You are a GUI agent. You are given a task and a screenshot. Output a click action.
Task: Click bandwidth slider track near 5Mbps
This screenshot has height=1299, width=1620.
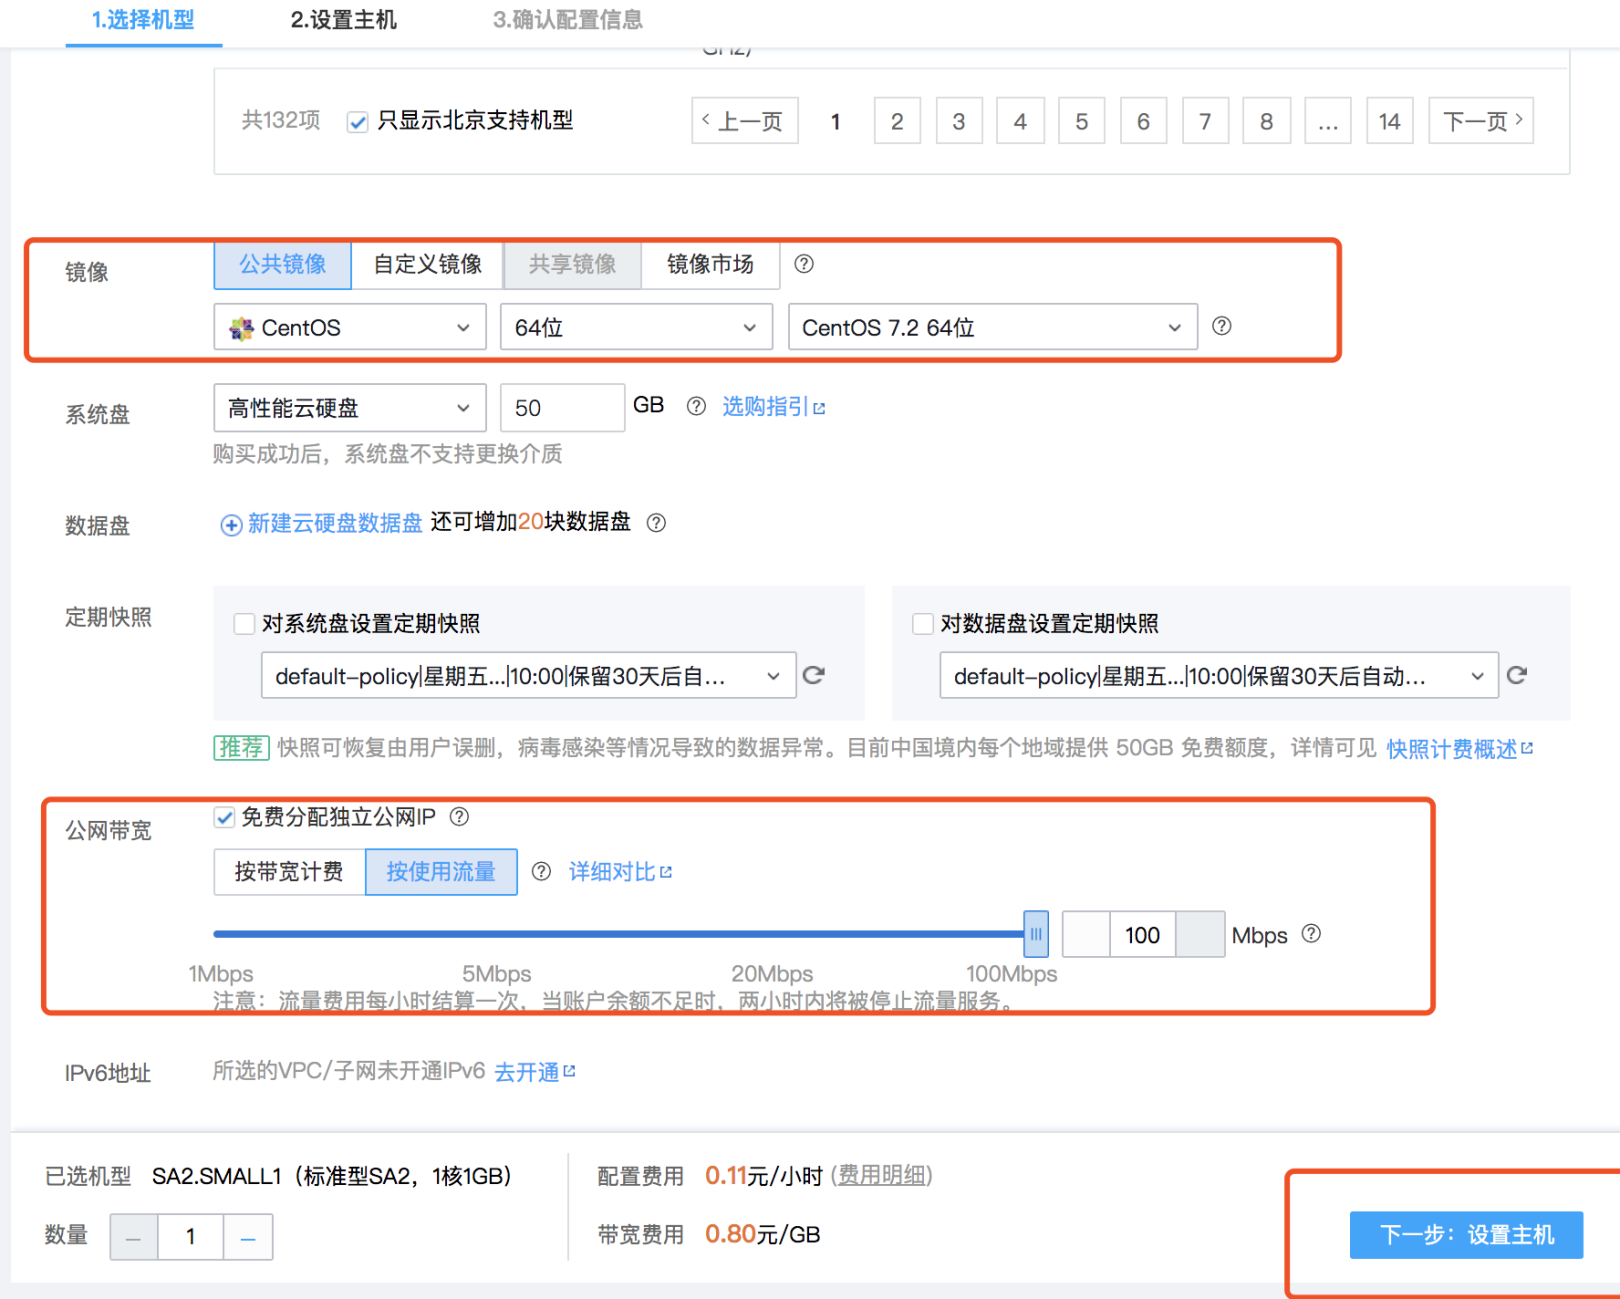tap(496, 934)
